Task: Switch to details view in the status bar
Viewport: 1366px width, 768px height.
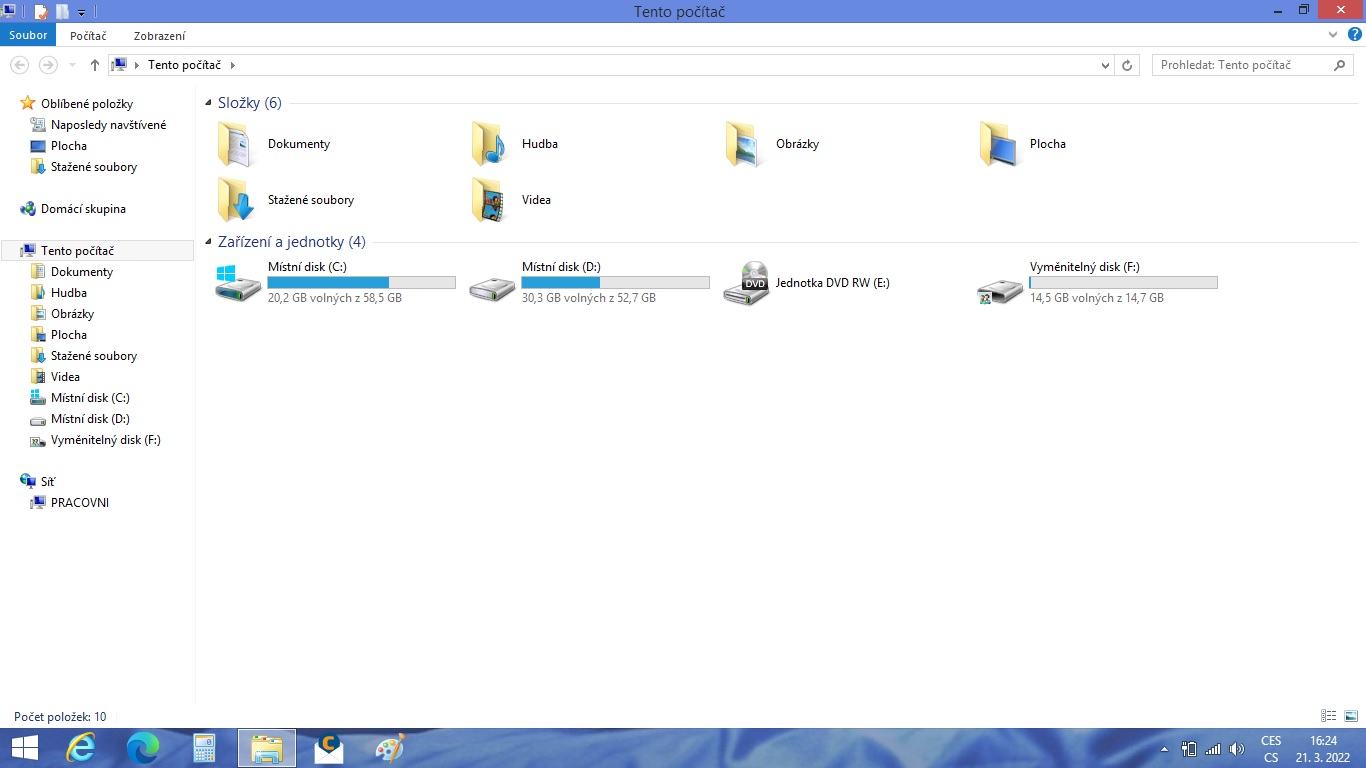Action: pyautogui.click(x=1329, y=716)
